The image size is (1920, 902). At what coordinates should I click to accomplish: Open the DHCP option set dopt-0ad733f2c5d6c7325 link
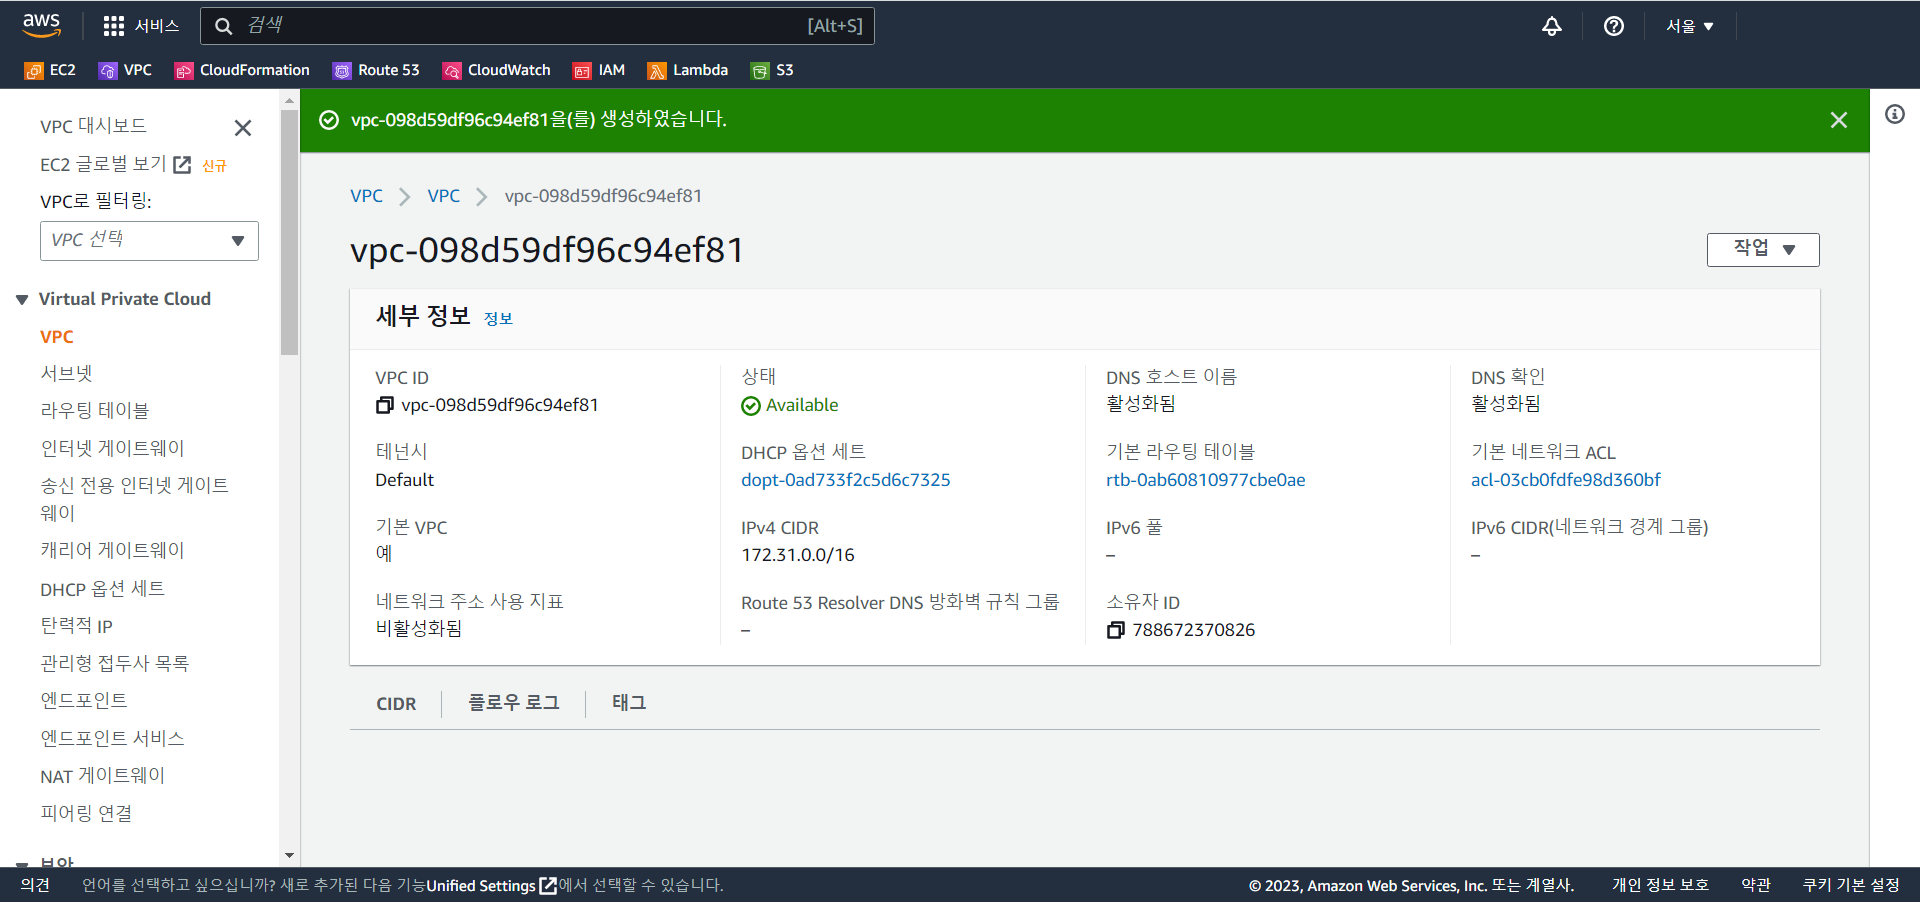click(x=845, y=480)
